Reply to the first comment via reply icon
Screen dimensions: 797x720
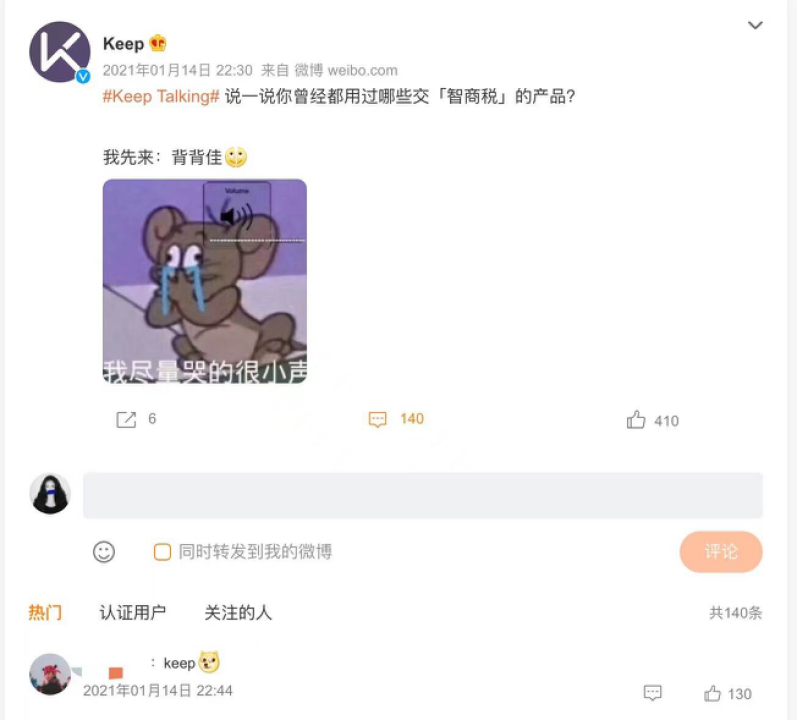coord(652,693)
